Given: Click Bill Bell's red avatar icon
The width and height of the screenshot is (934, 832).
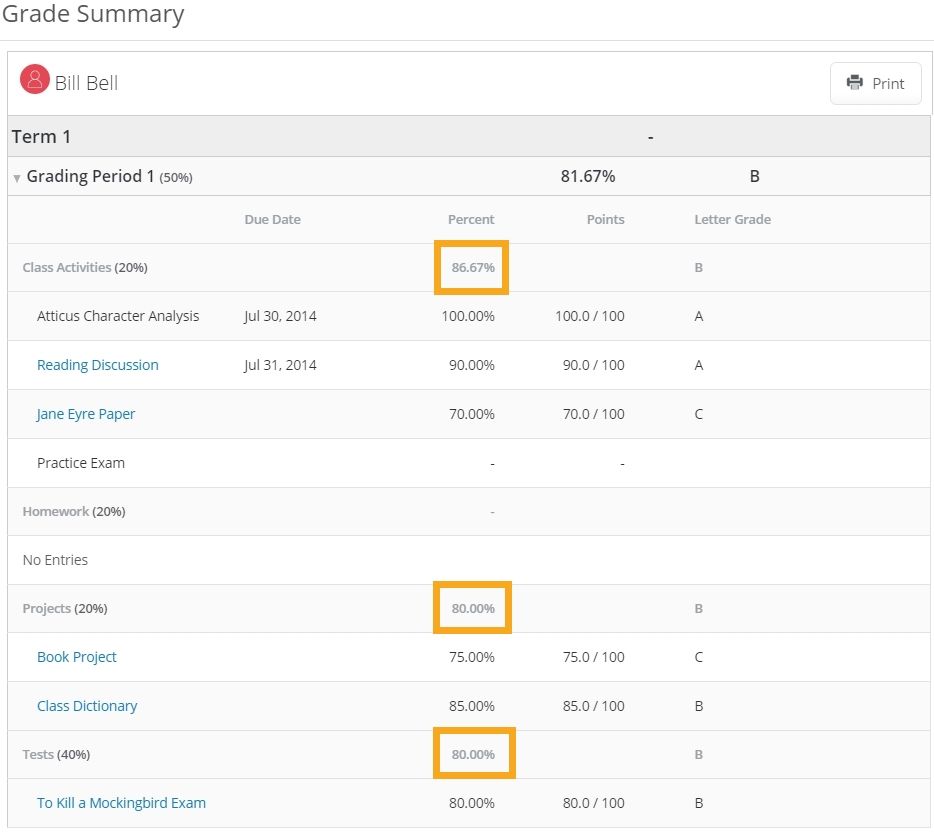Looking at the screenshot, I should (35, 80).
